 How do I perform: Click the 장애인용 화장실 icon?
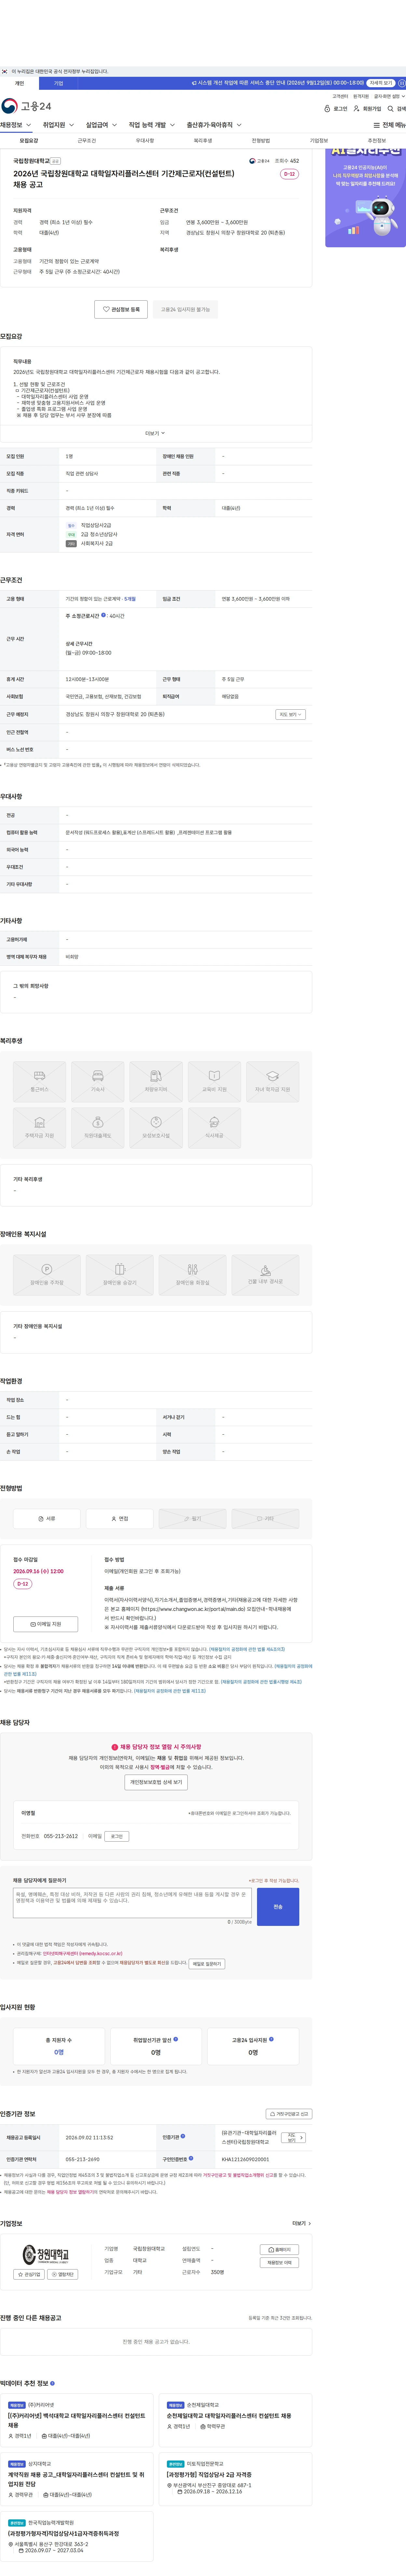pos(193,1275)
